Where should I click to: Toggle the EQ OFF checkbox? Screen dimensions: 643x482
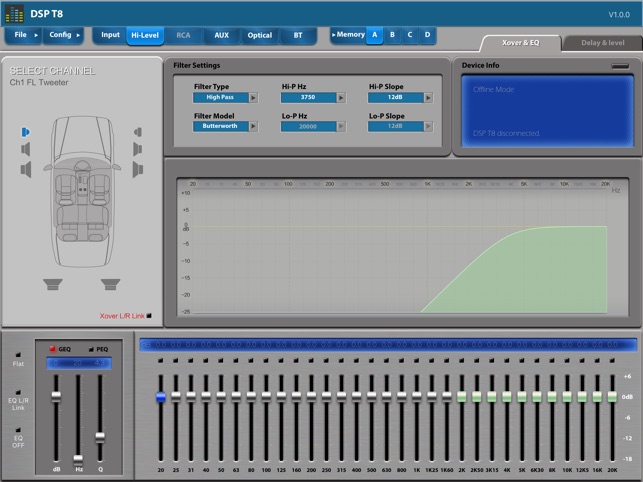(x=18, y=430)
